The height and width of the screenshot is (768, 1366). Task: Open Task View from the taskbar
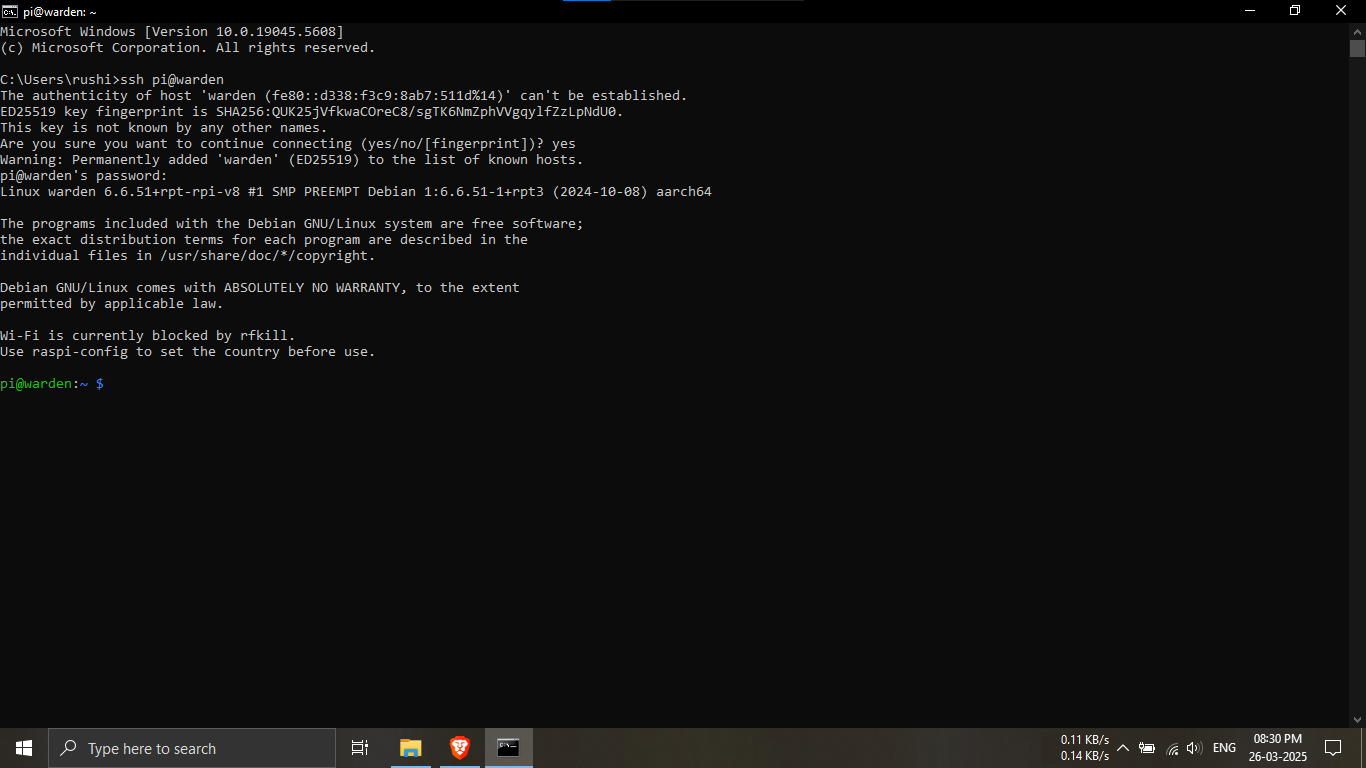pos(360,748)
